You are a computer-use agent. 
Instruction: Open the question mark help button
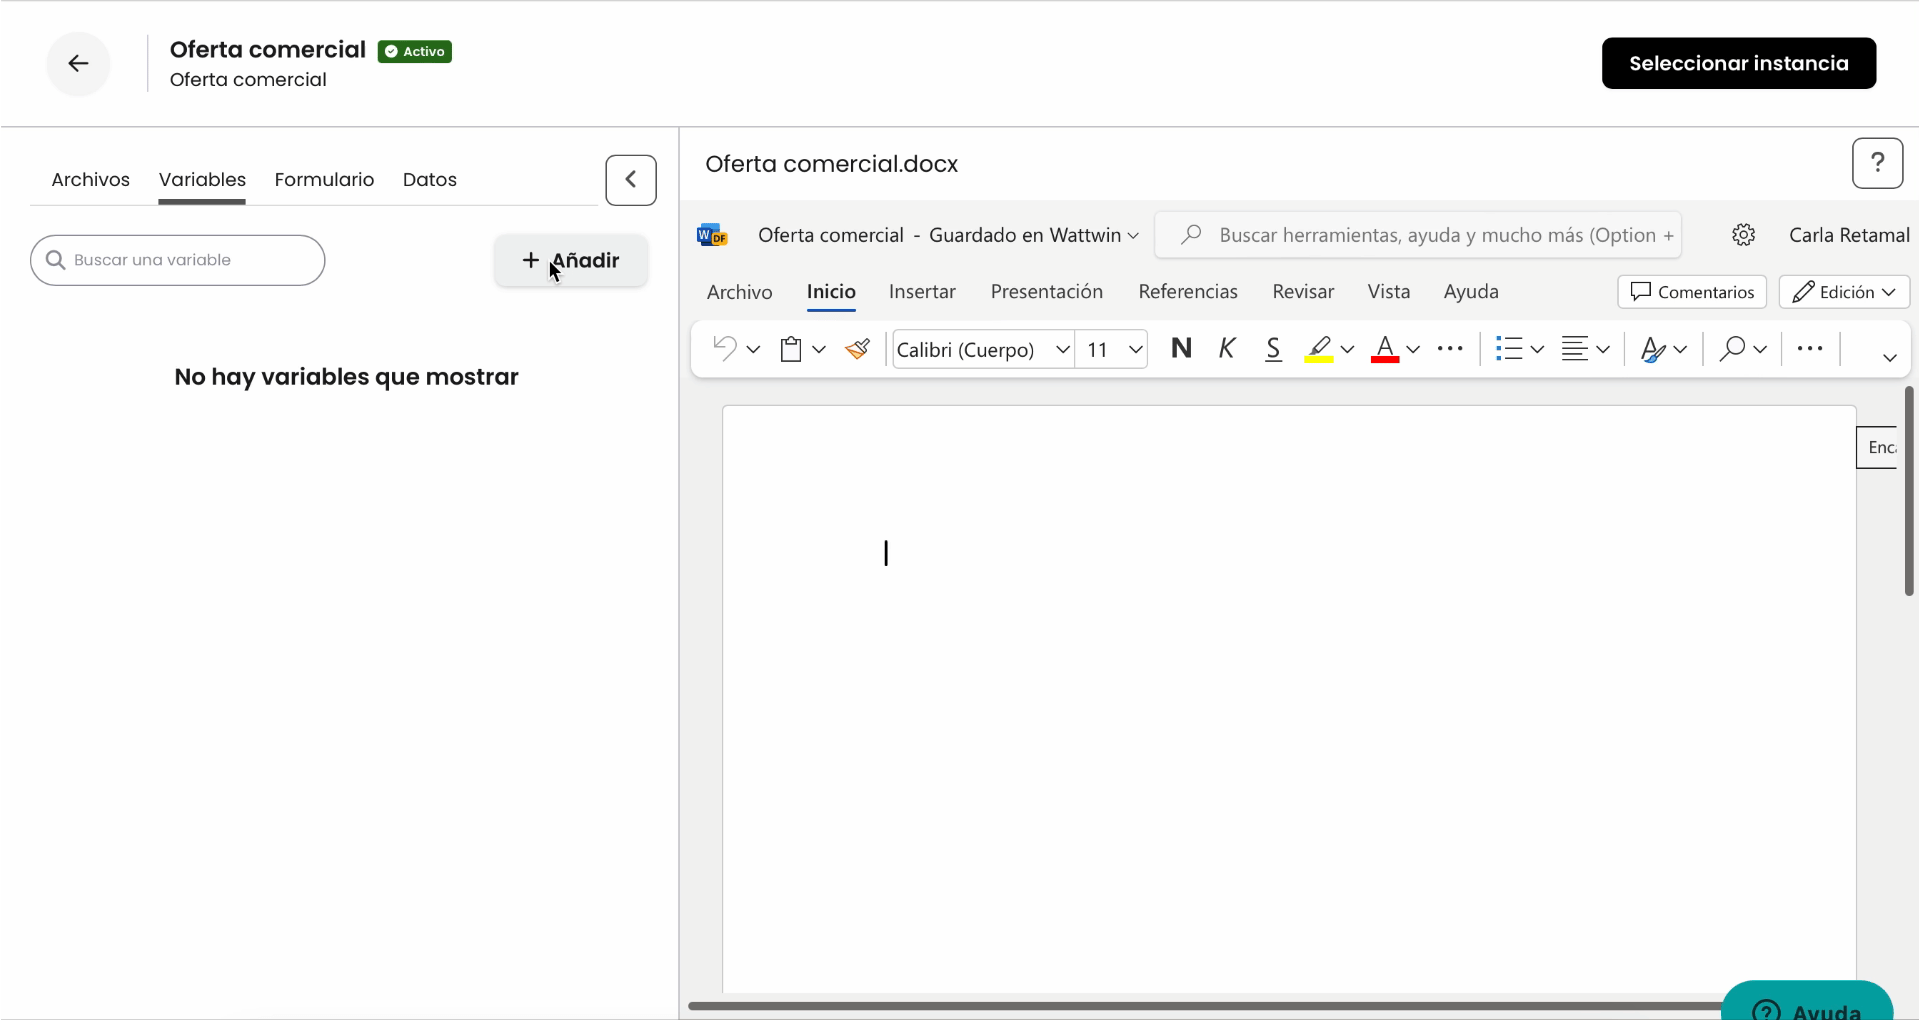pos(1877,163)
